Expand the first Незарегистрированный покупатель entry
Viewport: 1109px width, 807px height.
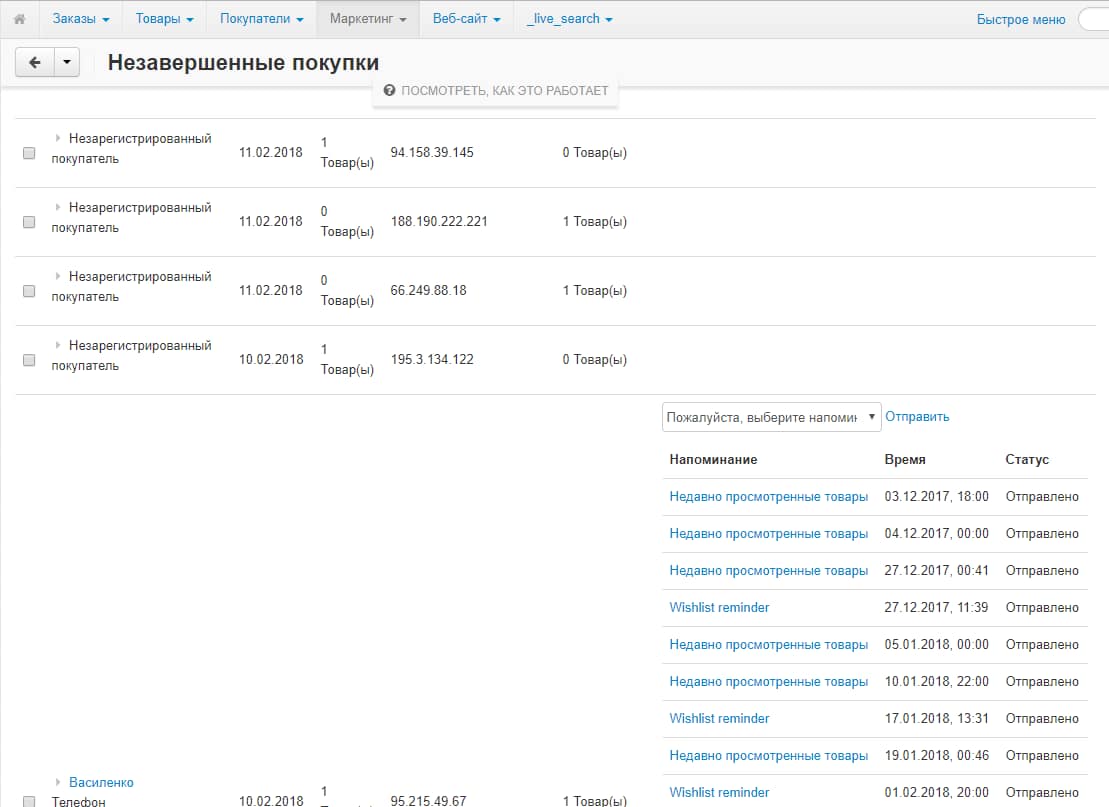point(57,138)
